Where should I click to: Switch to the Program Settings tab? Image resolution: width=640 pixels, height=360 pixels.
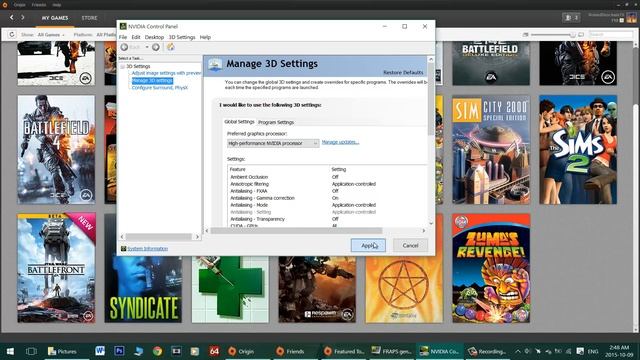click(276, 122)
